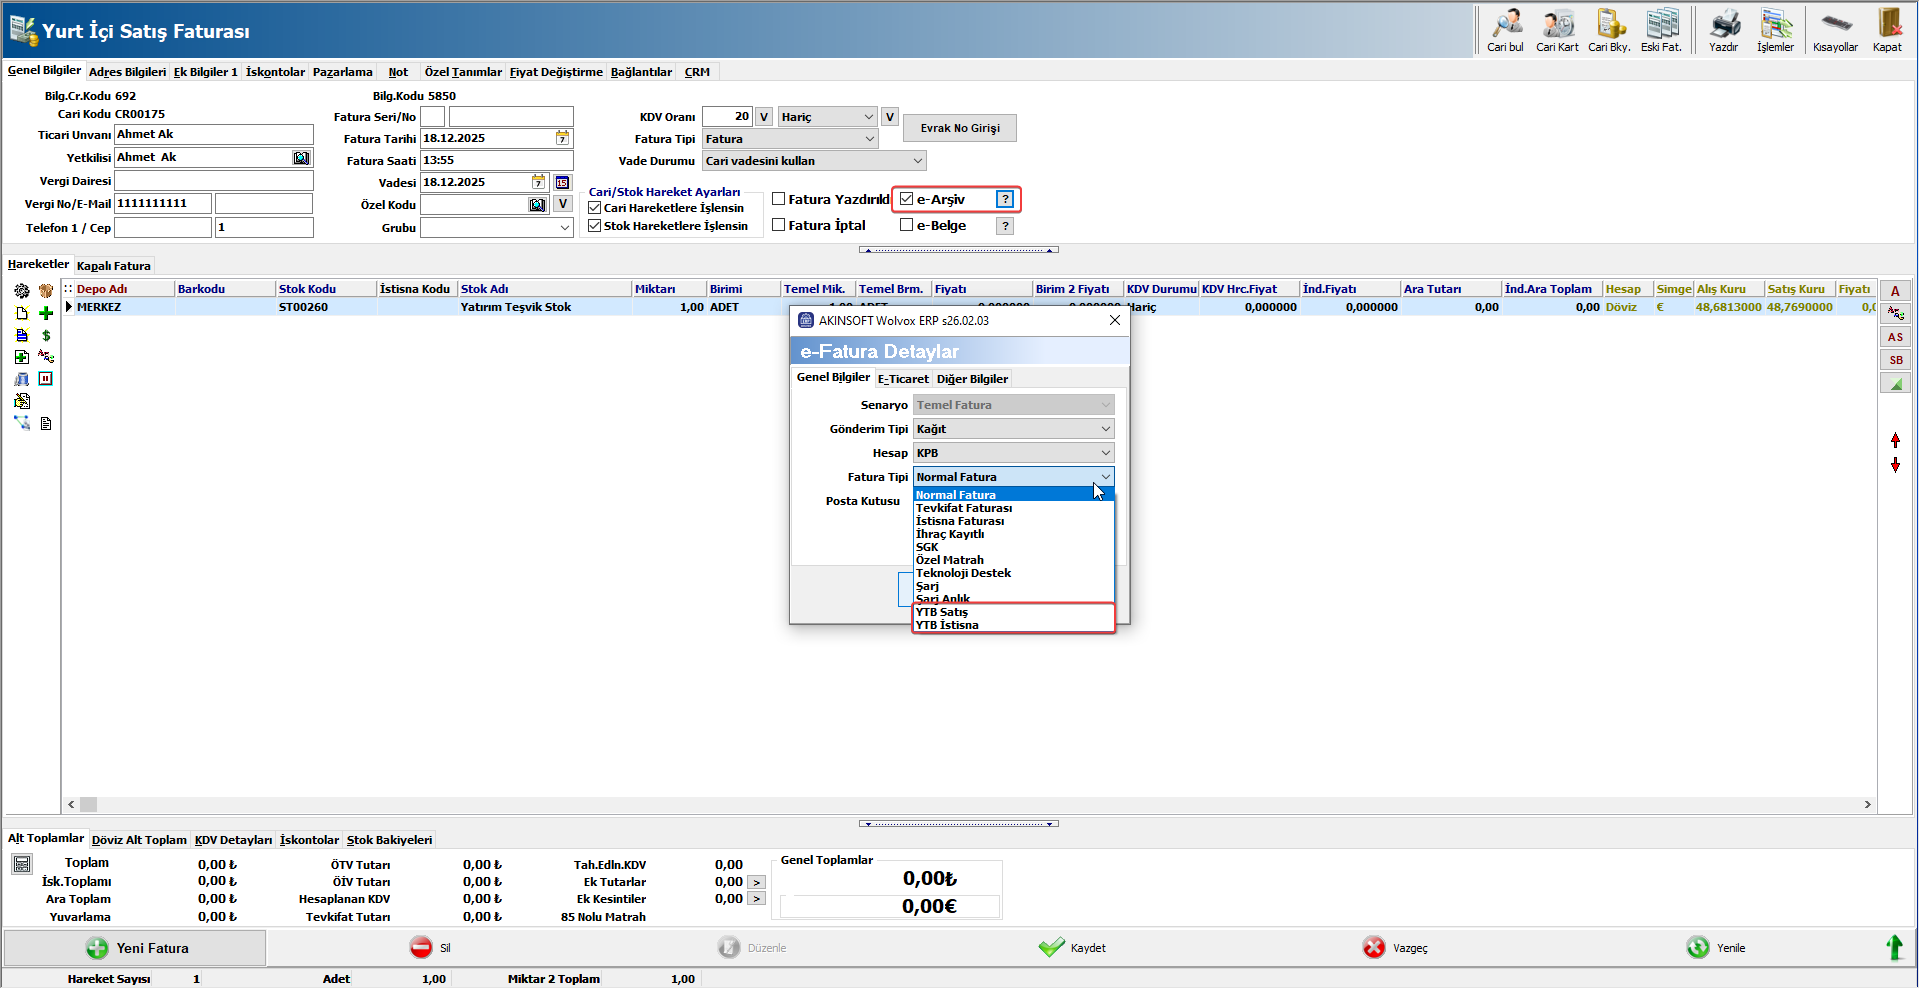Click the Kısayollar toolbar icon
1920x989 pixels.
click(1835, 25)
